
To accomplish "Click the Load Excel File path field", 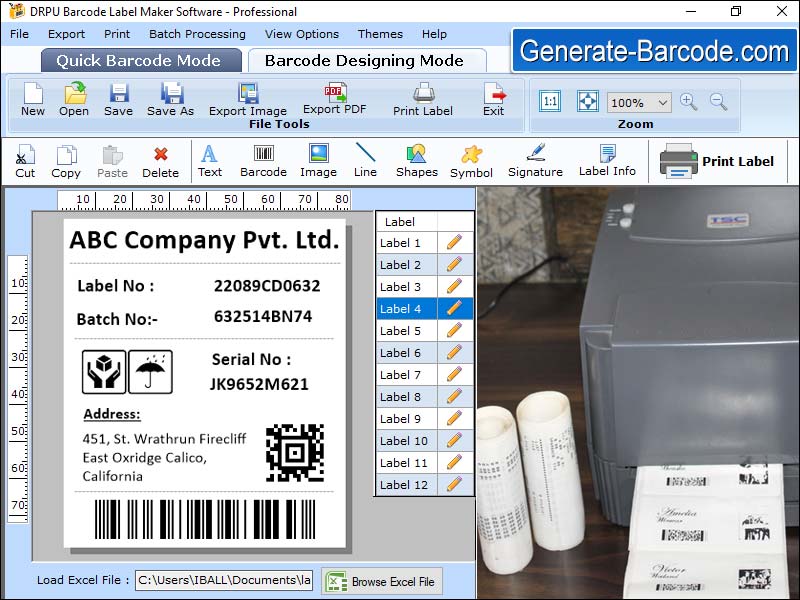I will 224,581.
